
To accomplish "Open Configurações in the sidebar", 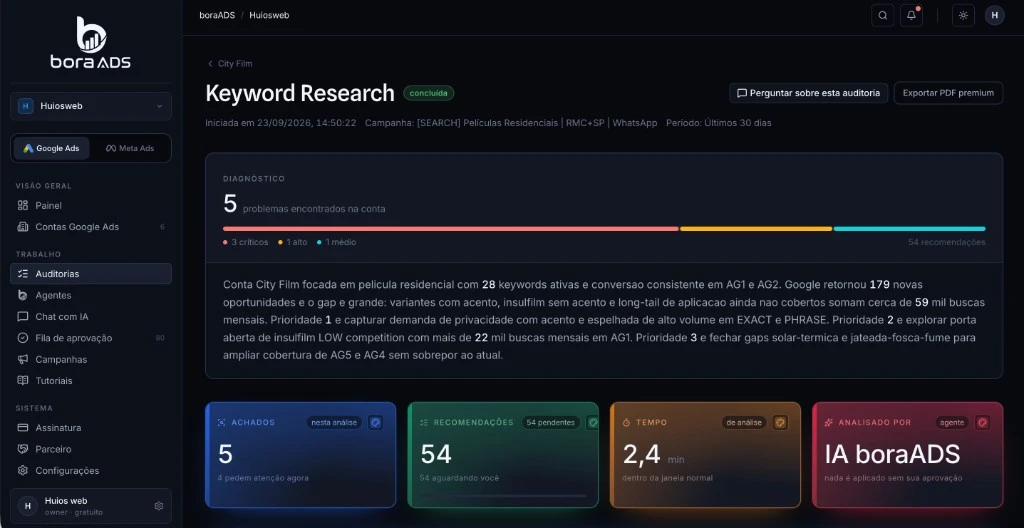I will pos(91,470).
